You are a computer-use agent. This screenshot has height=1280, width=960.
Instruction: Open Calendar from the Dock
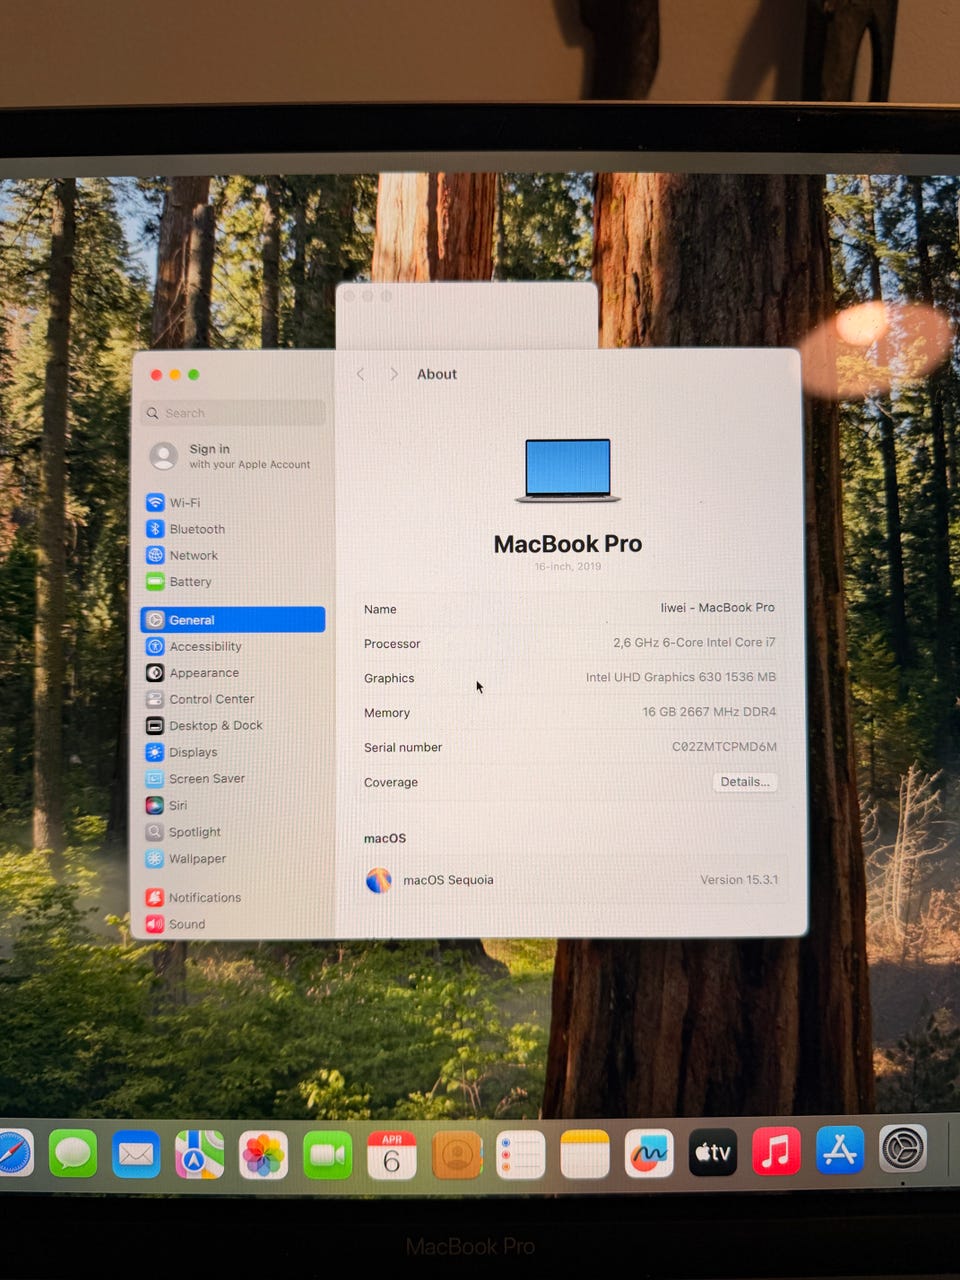click(392, 1155)
